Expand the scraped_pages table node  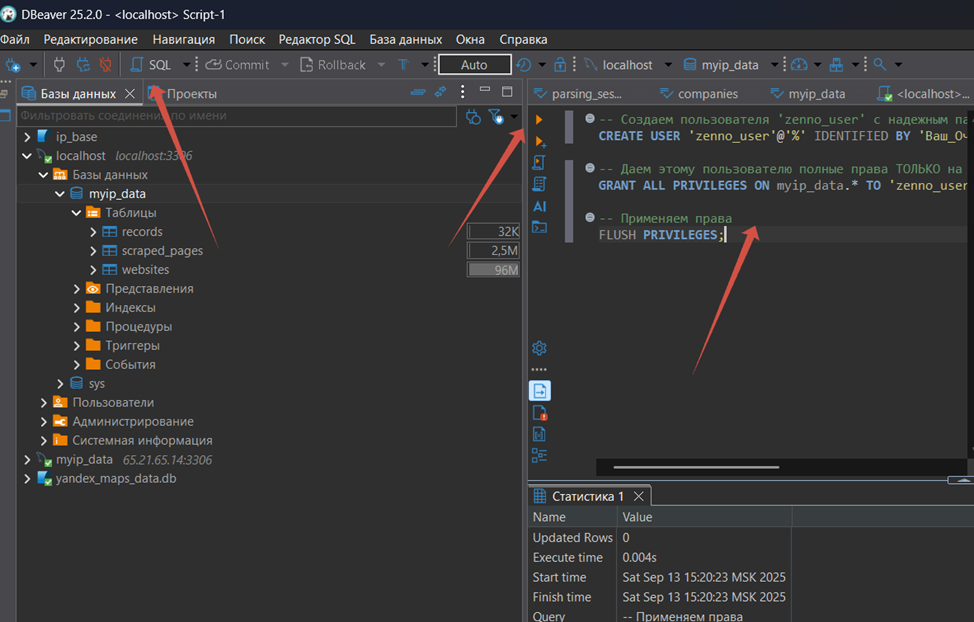[x=93, y=251]
